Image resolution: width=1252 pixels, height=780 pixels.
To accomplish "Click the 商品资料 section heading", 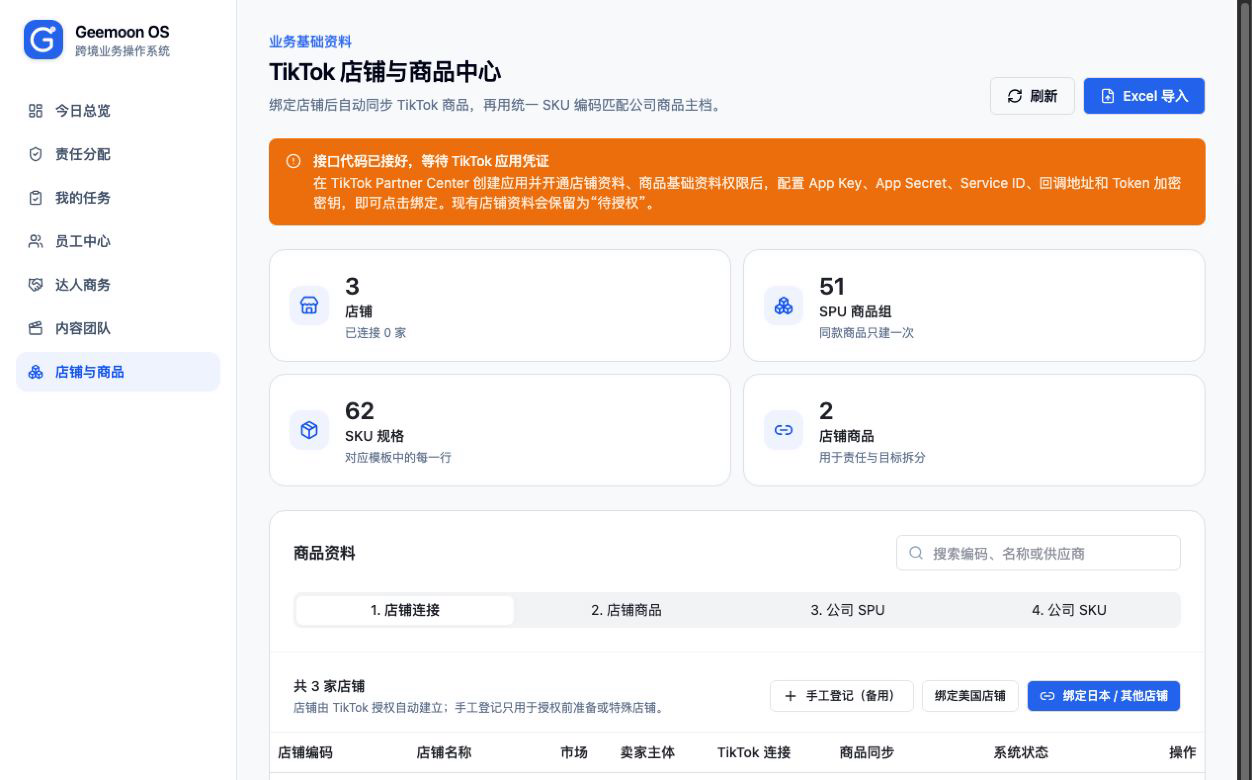I will 324,553.
